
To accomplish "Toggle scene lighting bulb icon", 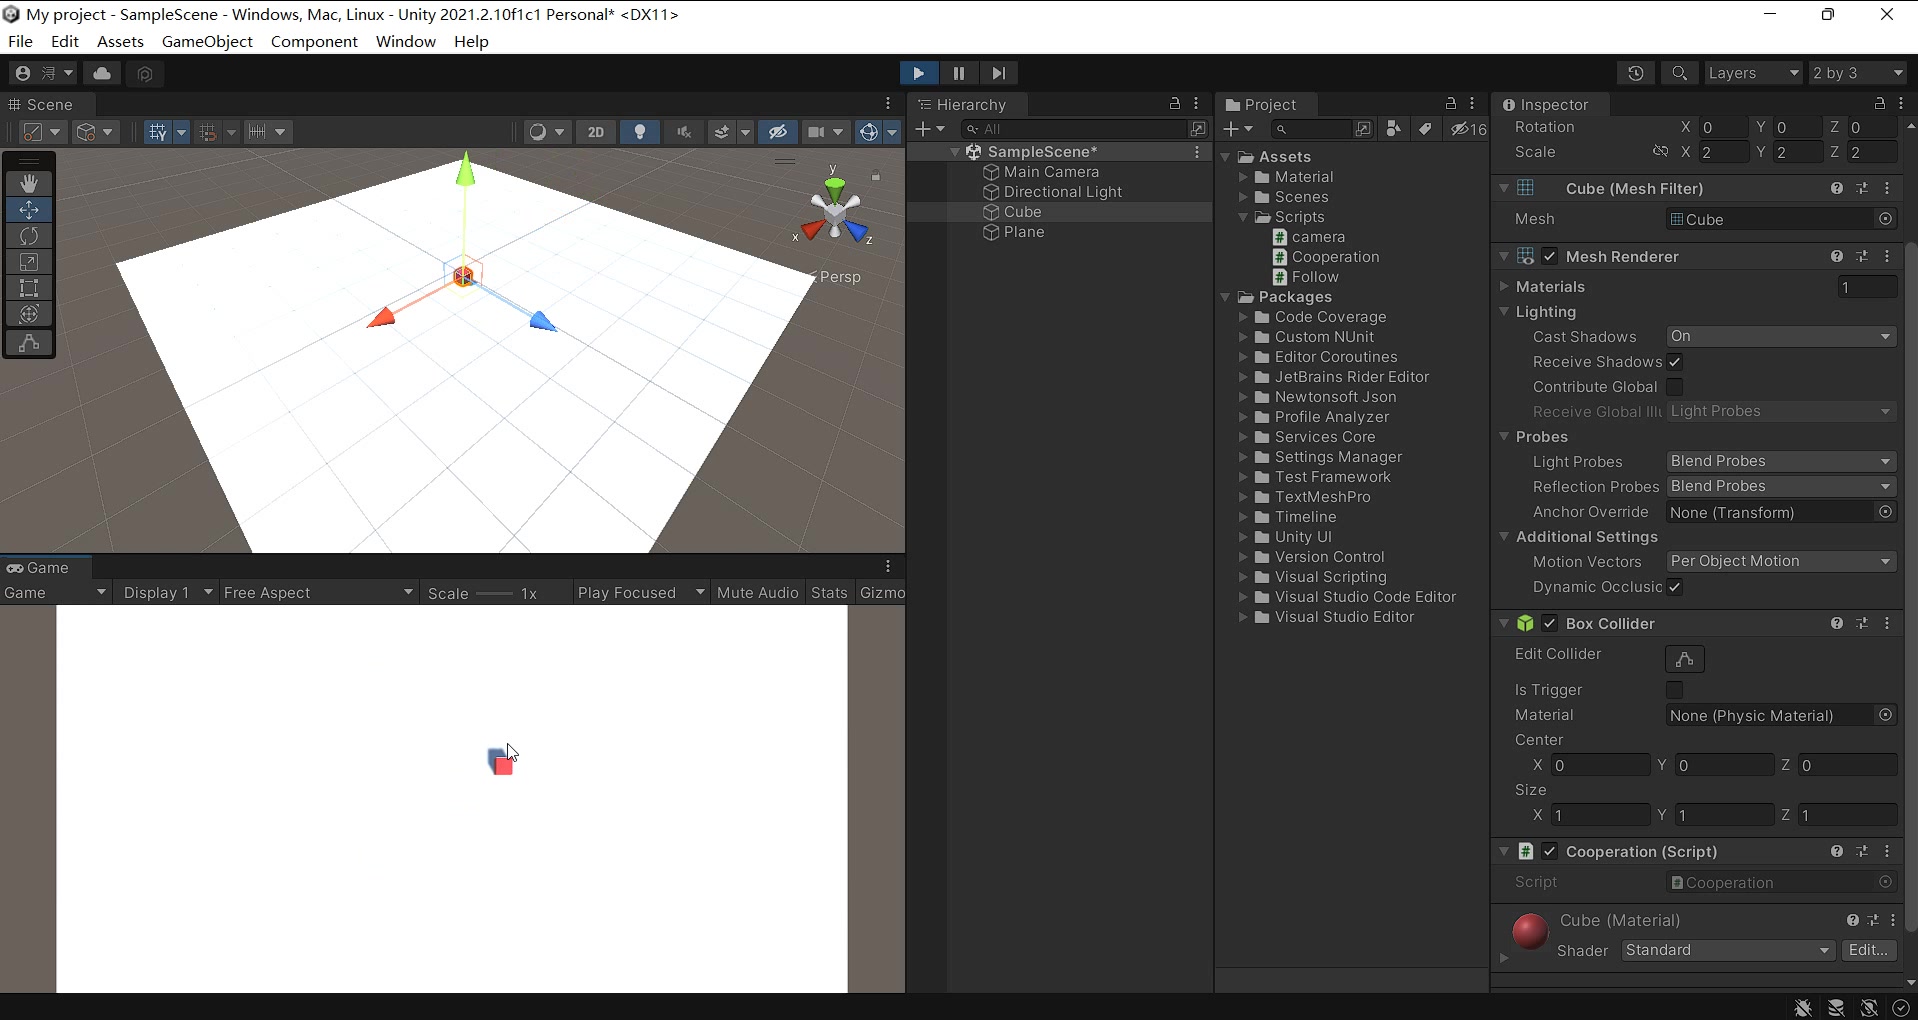I will pyautogui.click(x=640, y=132).
